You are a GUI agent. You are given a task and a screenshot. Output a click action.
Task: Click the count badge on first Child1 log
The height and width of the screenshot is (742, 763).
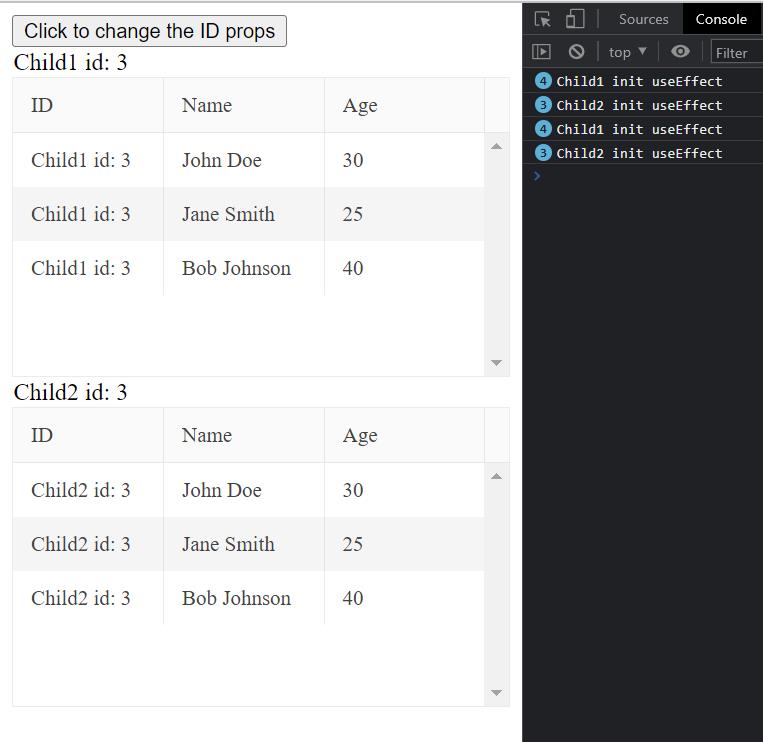543,81
